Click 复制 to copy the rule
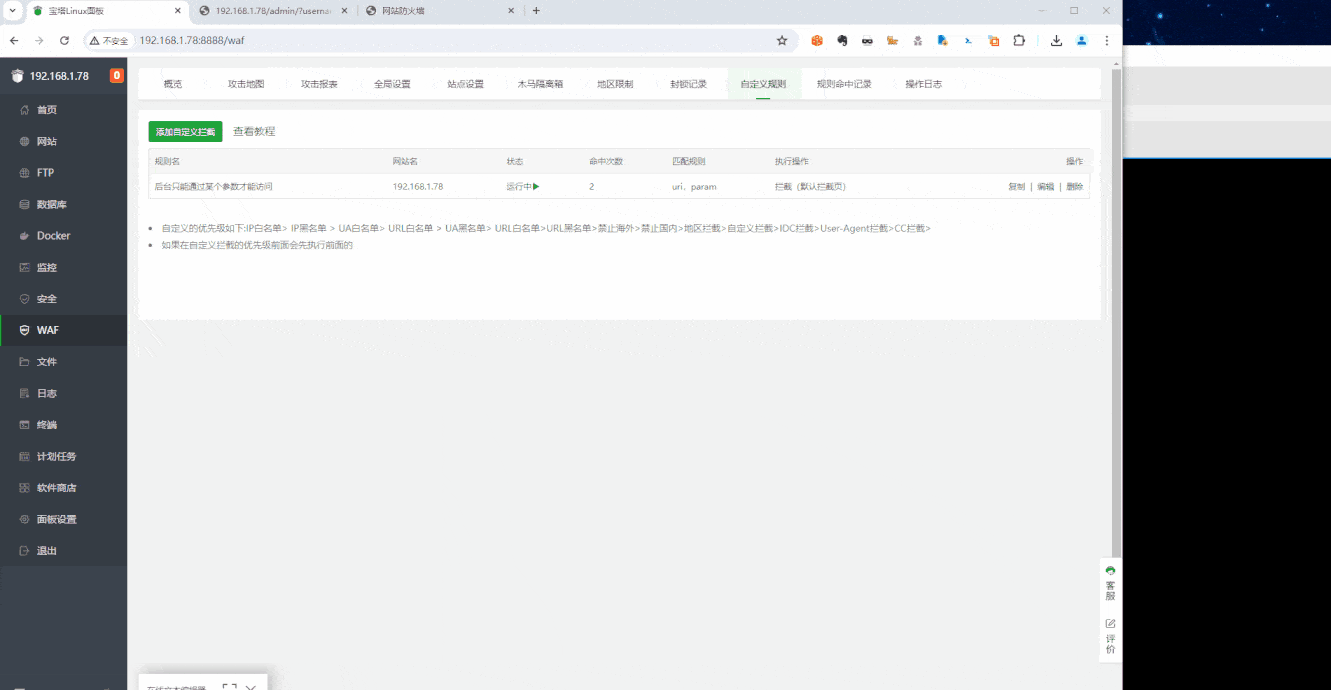This screenshot has height=690, width=1331. click(1016, 186)
